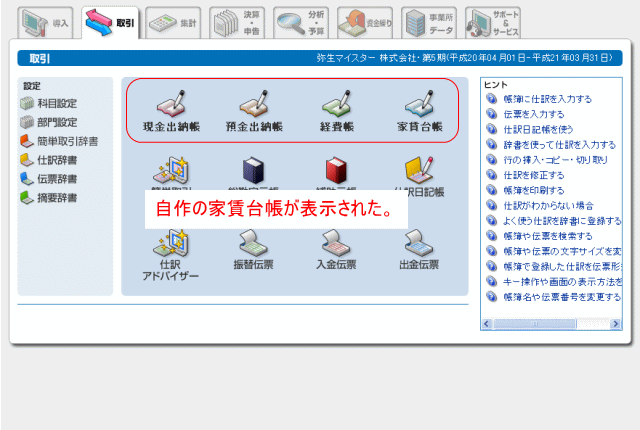640x430 pixels.
Task: Open the dark blue 総勘定元帳 book icon
Action: [x=253, y=171]
